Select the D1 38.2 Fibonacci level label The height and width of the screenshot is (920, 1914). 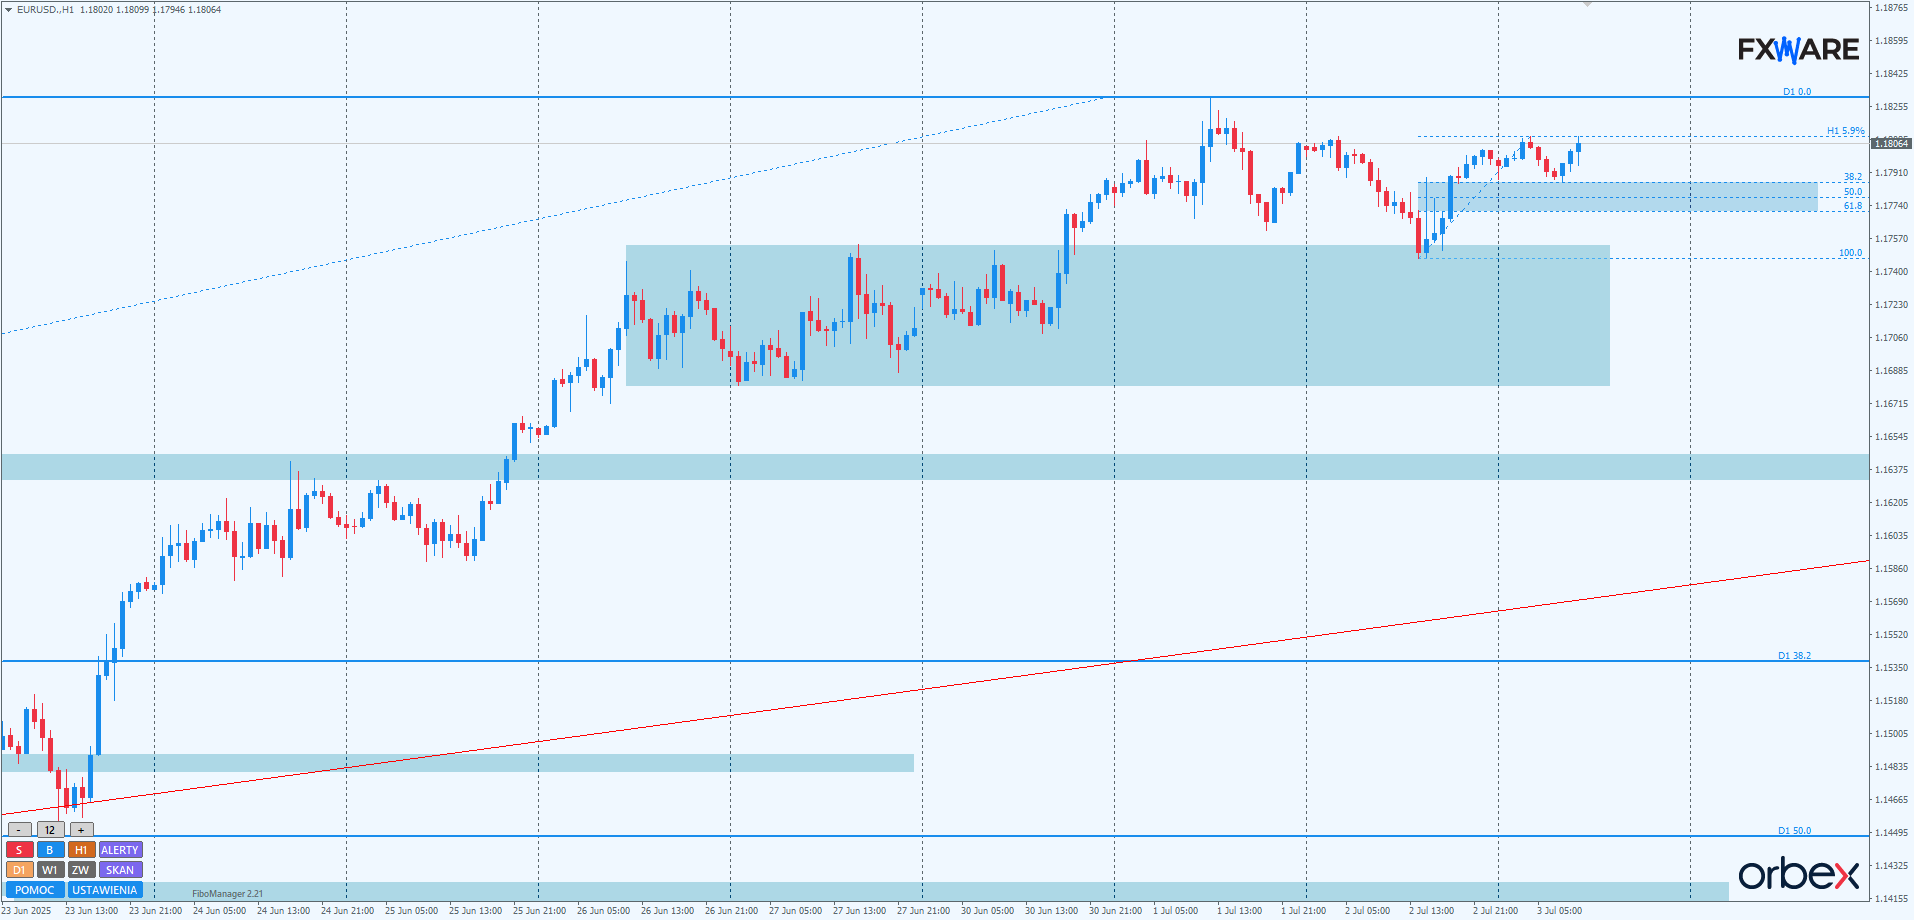point(1794,656)
